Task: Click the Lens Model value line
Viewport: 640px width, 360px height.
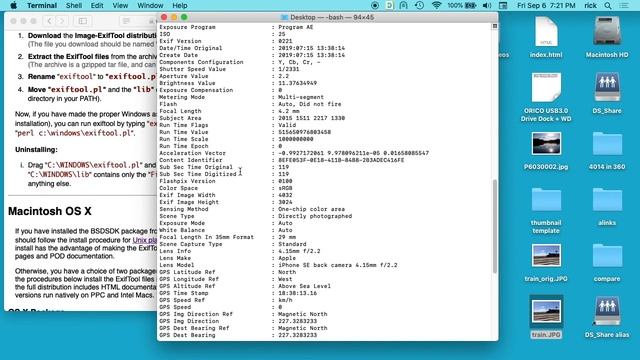Action: point(338,265)
